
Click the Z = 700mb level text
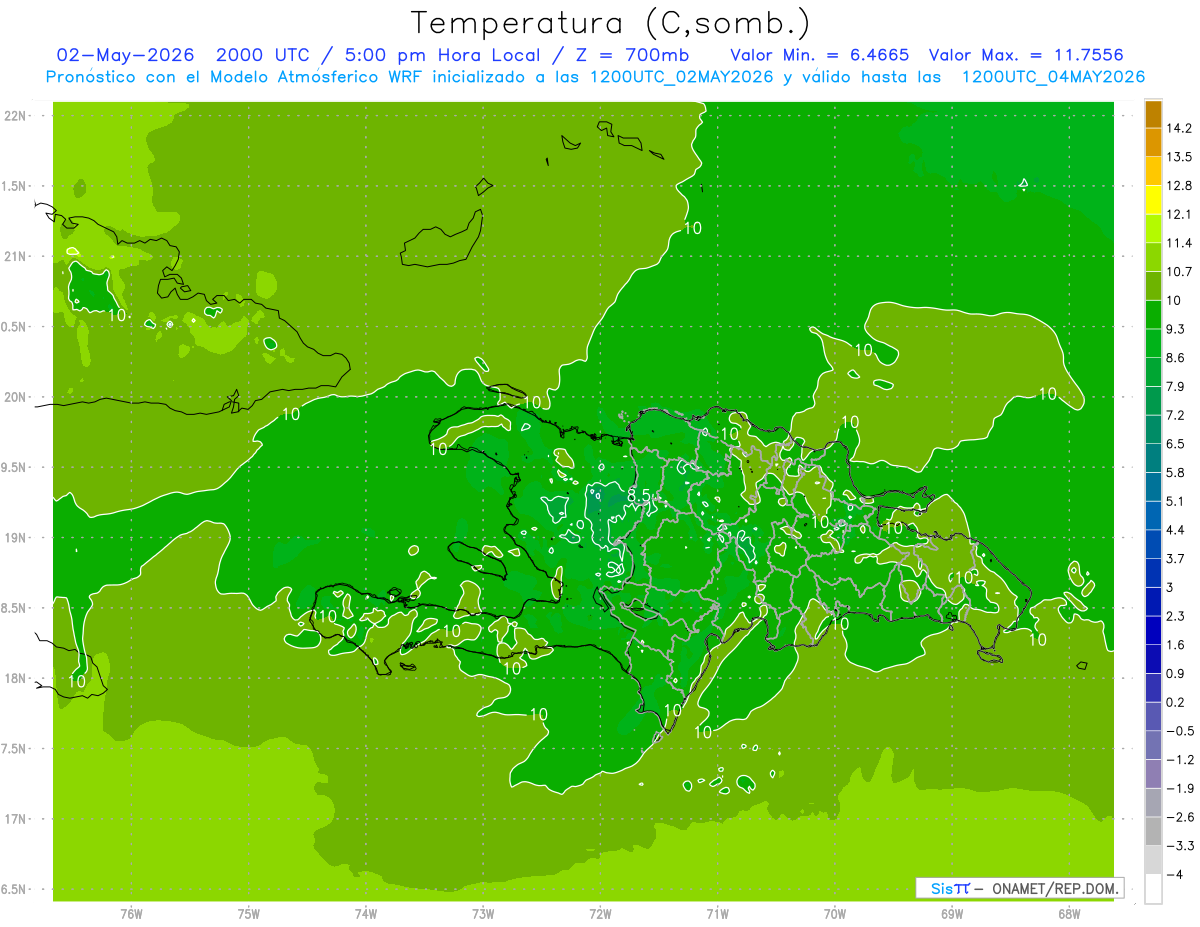[627, 55]
